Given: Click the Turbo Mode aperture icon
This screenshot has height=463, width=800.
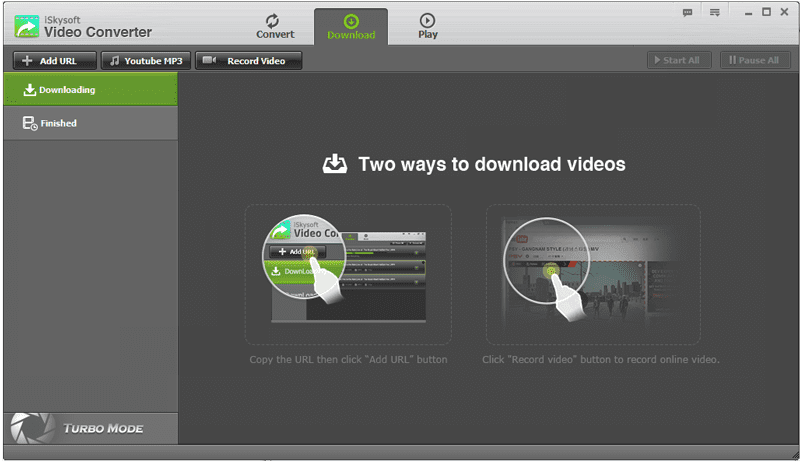Looking at the screenshot, I should click(x=27, y=428).
